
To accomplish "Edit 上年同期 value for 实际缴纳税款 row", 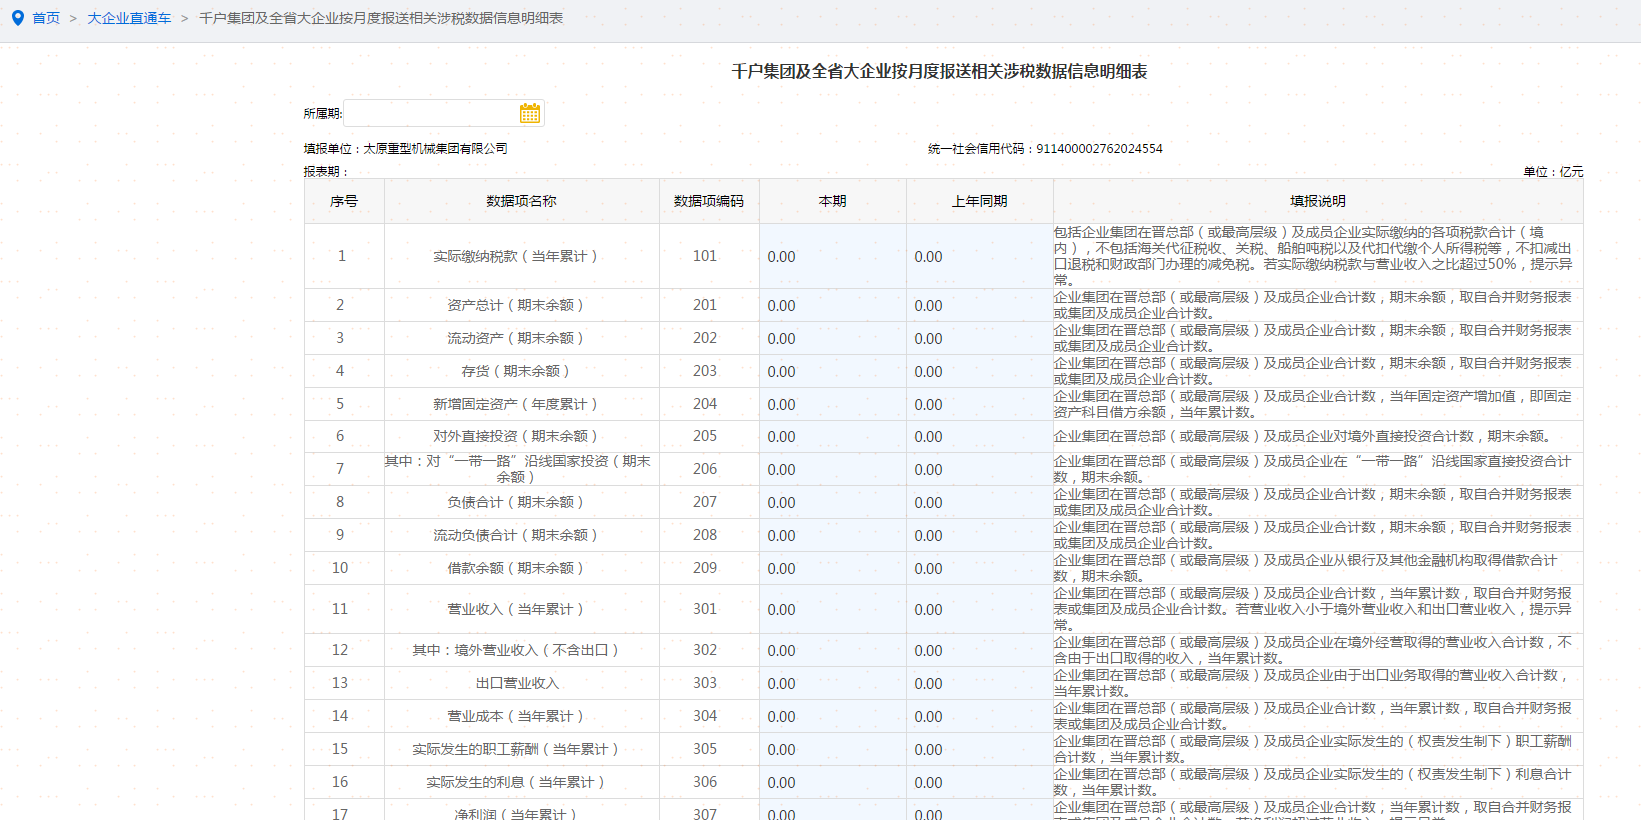I will [x=979, y=257].
